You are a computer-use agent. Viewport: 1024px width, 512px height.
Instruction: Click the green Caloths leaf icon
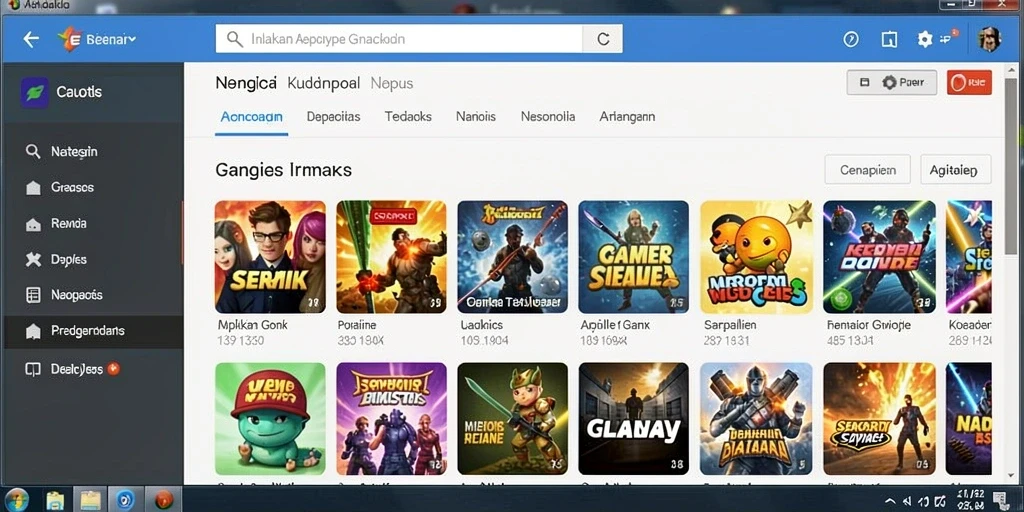[x=34, y=91]
